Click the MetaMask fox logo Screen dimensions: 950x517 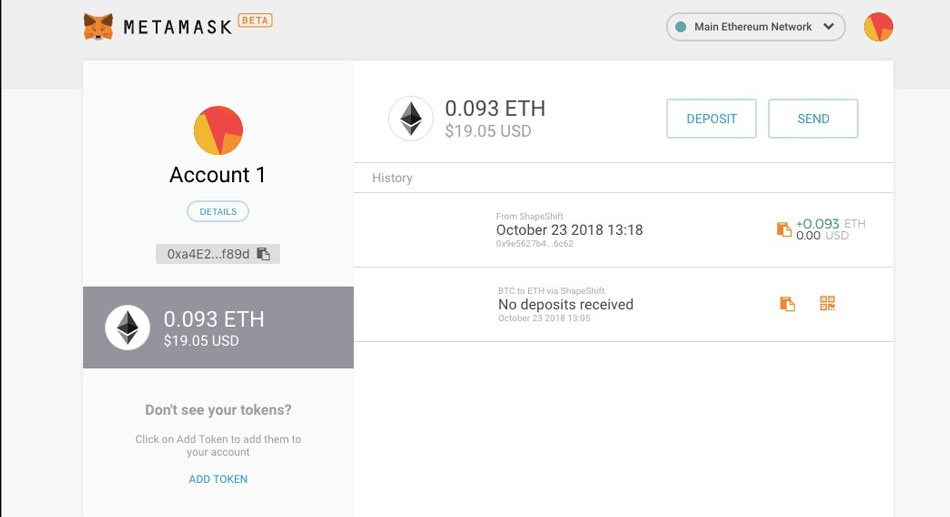(x=98, y=27)
